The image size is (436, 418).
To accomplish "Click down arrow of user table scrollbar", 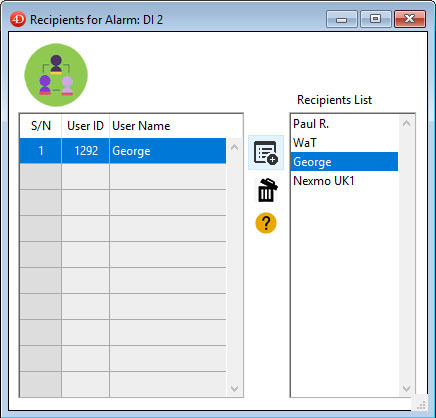I will point(234,388).
